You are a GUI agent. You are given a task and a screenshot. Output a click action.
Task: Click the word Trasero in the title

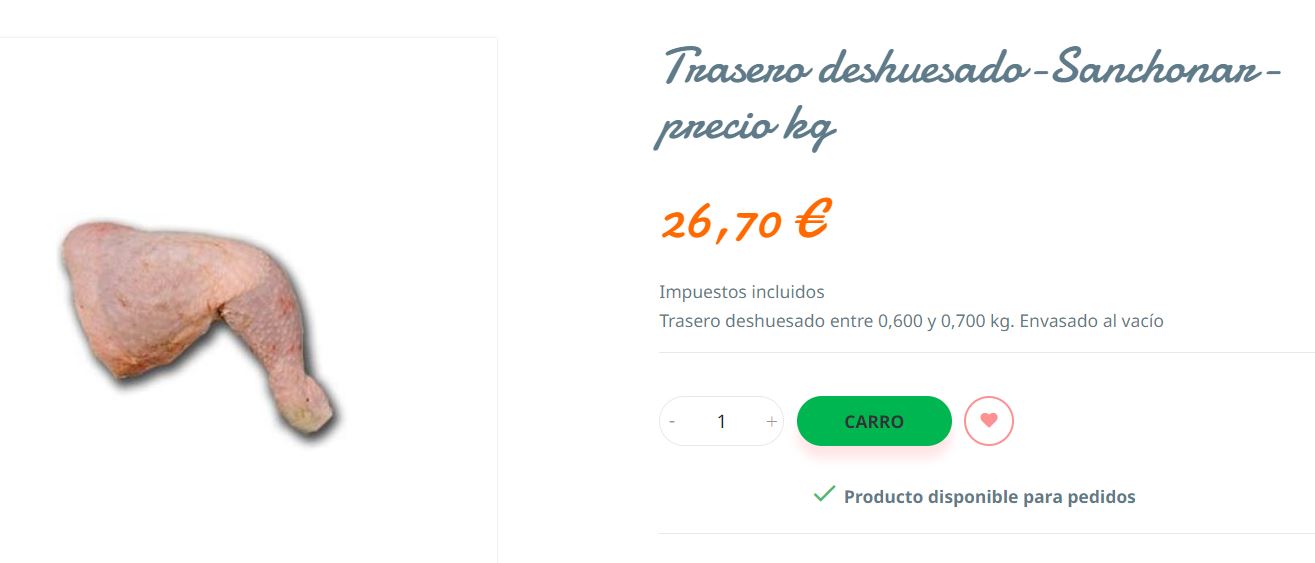pos(735,68)
